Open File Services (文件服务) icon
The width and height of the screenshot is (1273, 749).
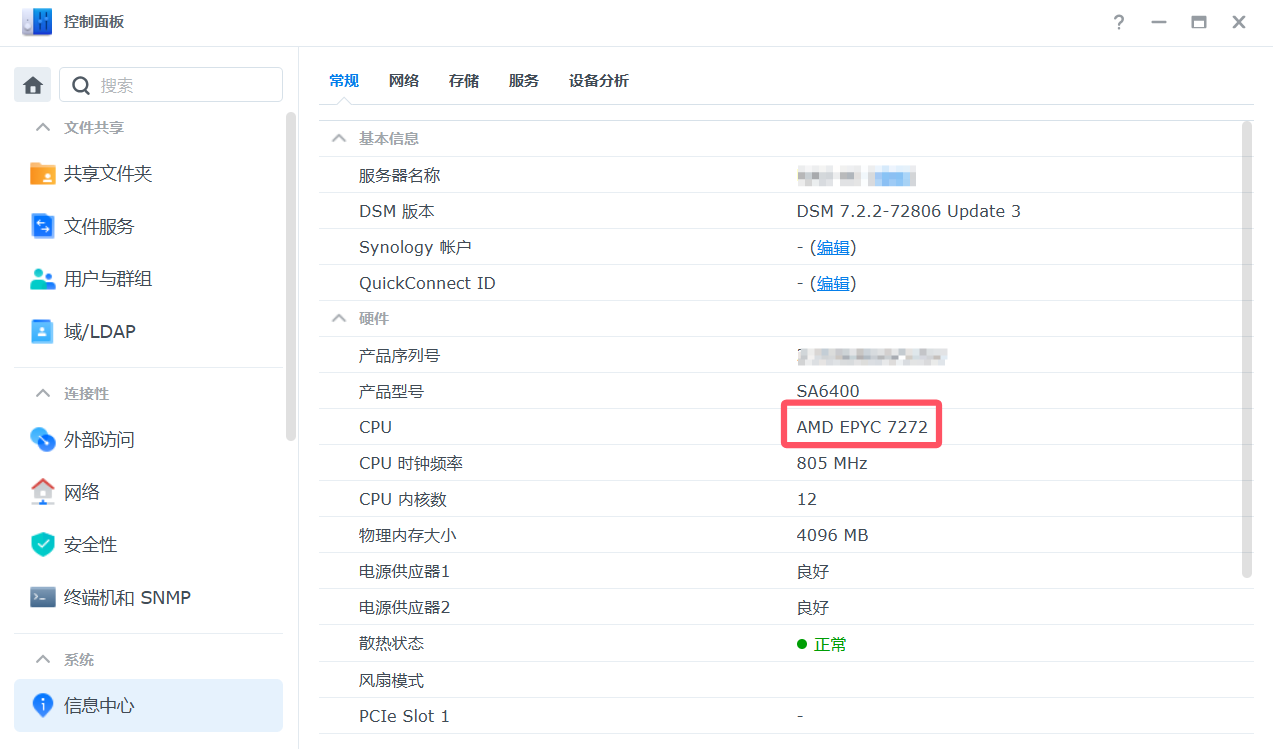[x=43, y=227]
